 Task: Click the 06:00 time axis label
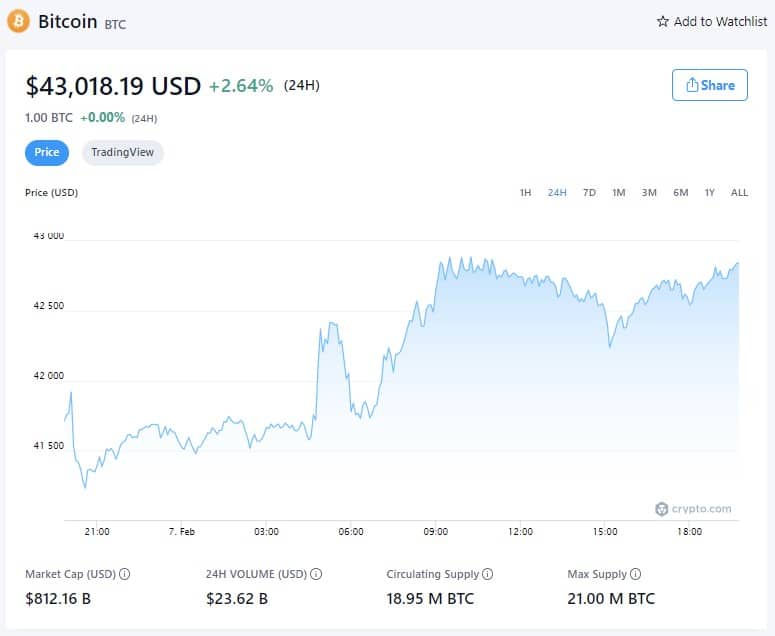[x=351, y=532]
